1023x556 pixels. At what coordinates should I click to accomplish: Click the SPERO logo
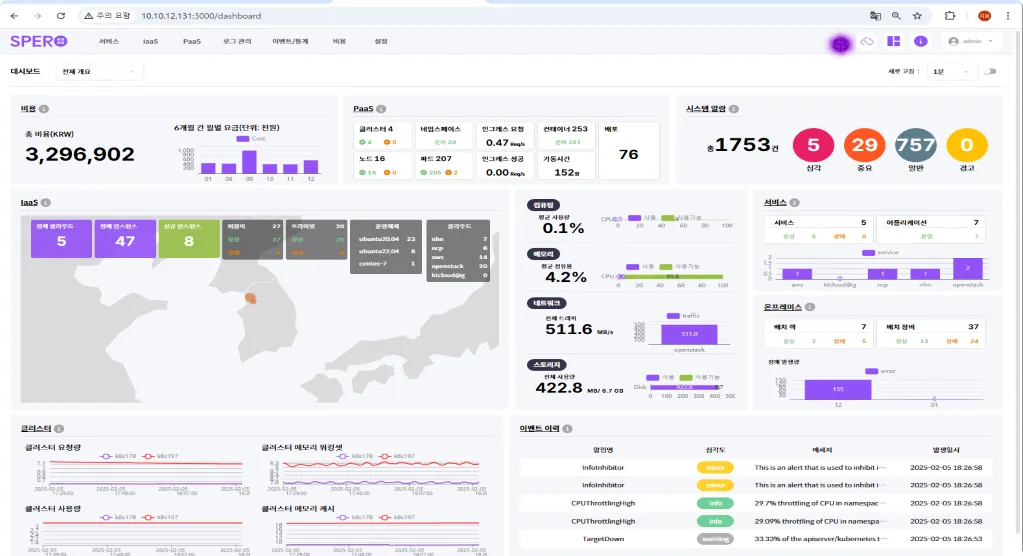pyautogui.click(x=38, y=41)
